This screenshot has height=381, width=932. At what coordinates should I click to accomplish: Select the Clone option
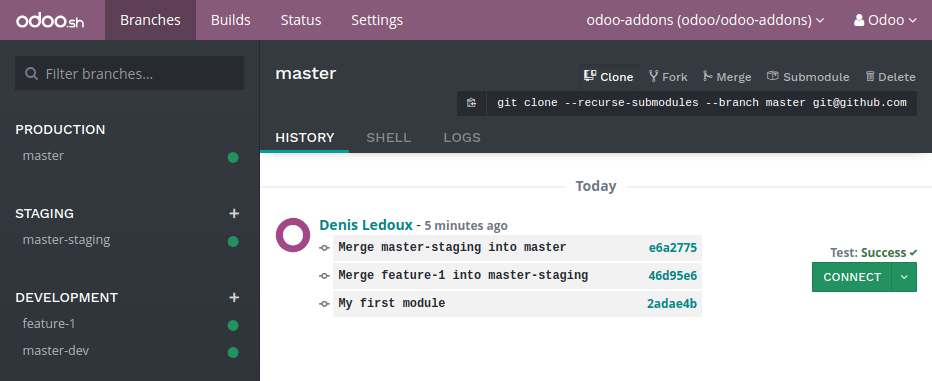(609, 77)
